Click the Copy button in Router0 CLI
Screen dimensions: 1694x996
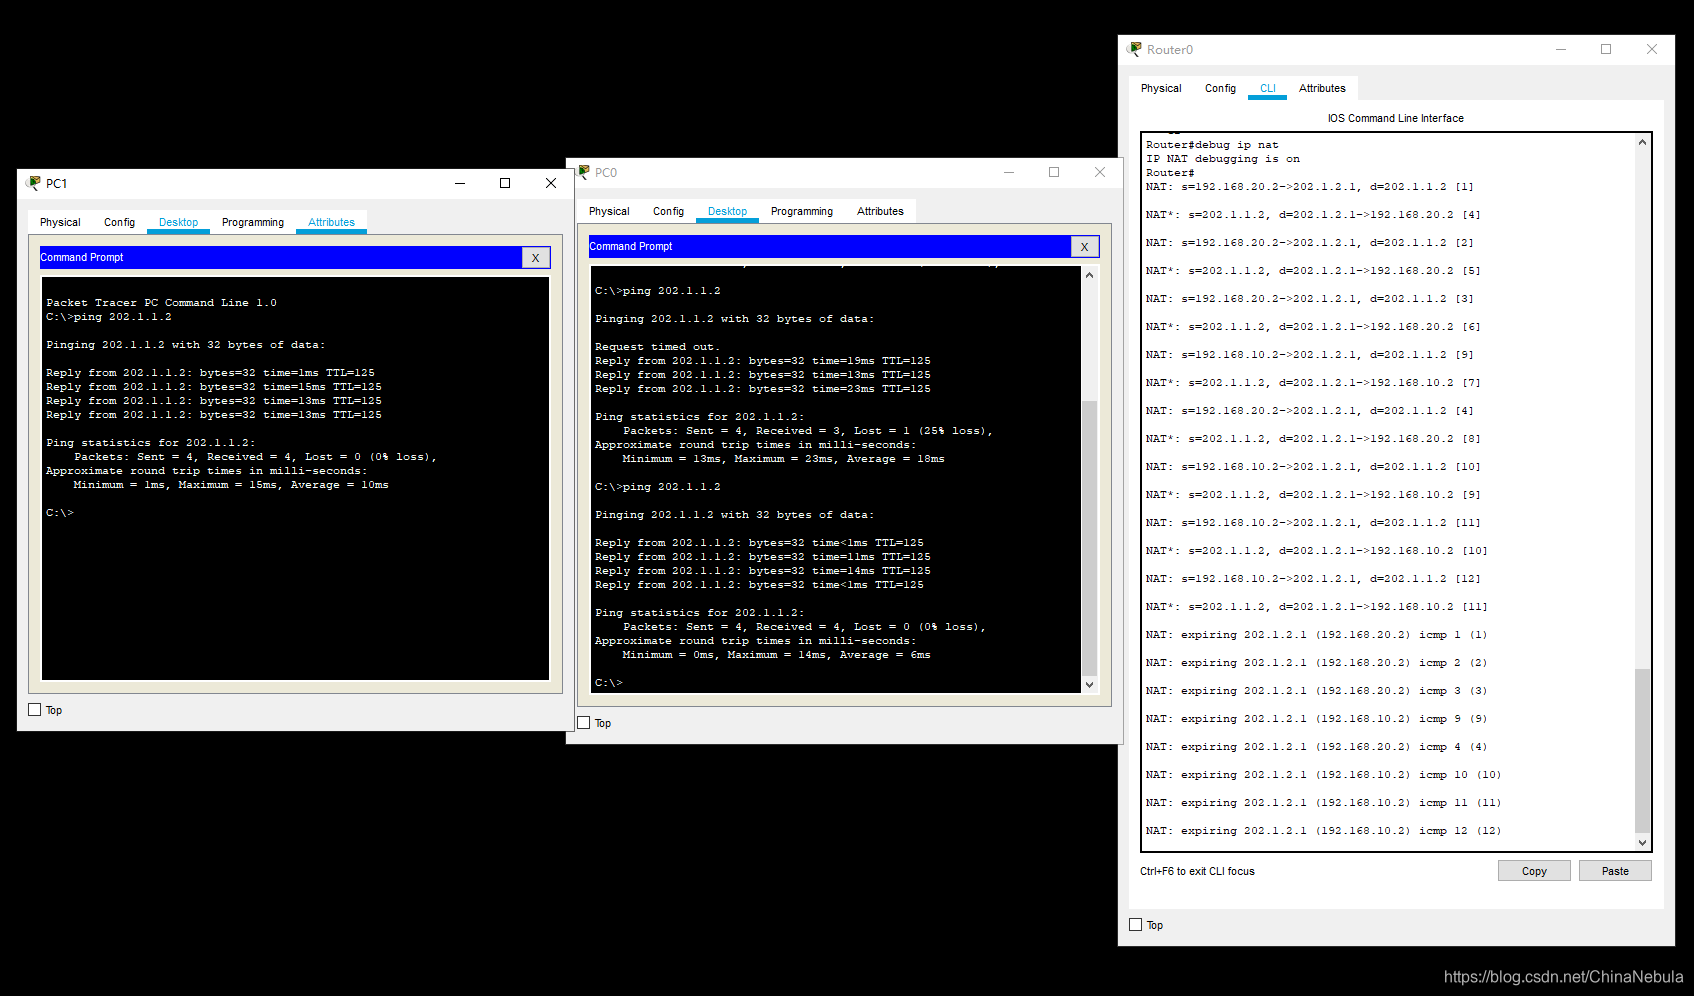pos(1534,871)
